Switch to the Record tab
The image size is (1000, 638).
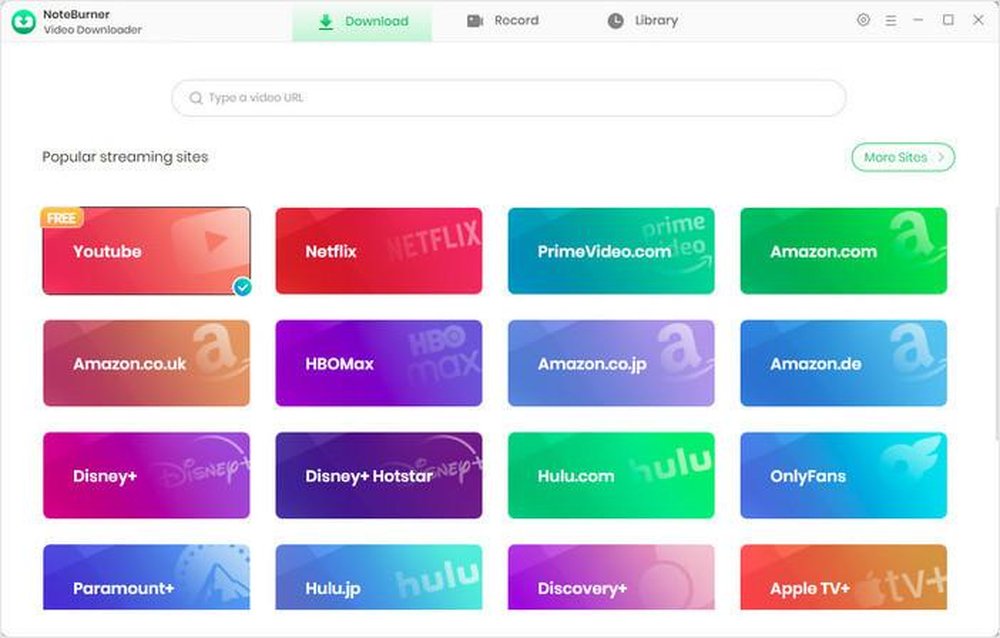point(503,21)
